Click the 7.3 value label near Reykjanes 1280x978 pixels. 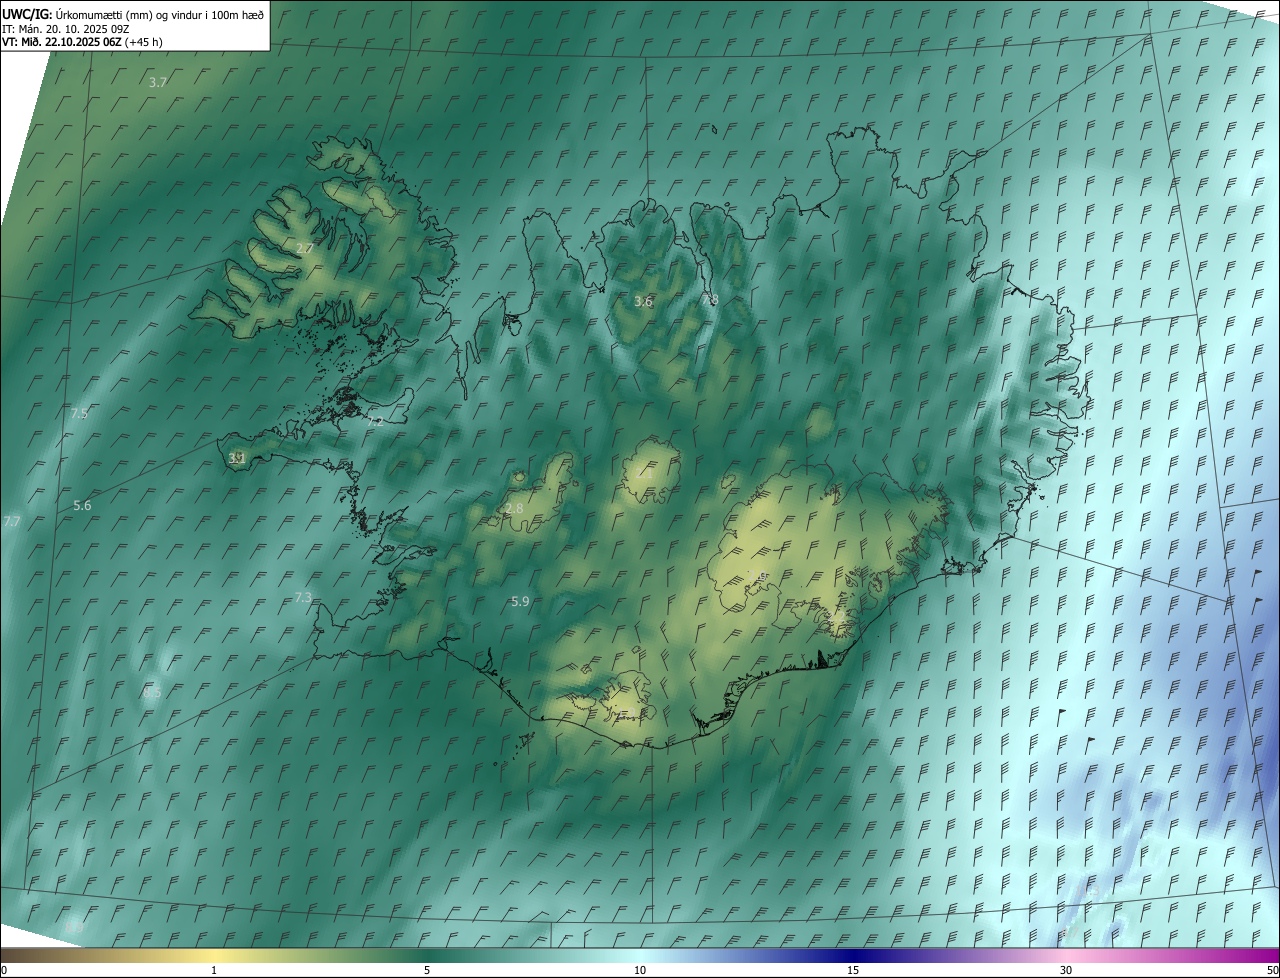pos(303,597)
